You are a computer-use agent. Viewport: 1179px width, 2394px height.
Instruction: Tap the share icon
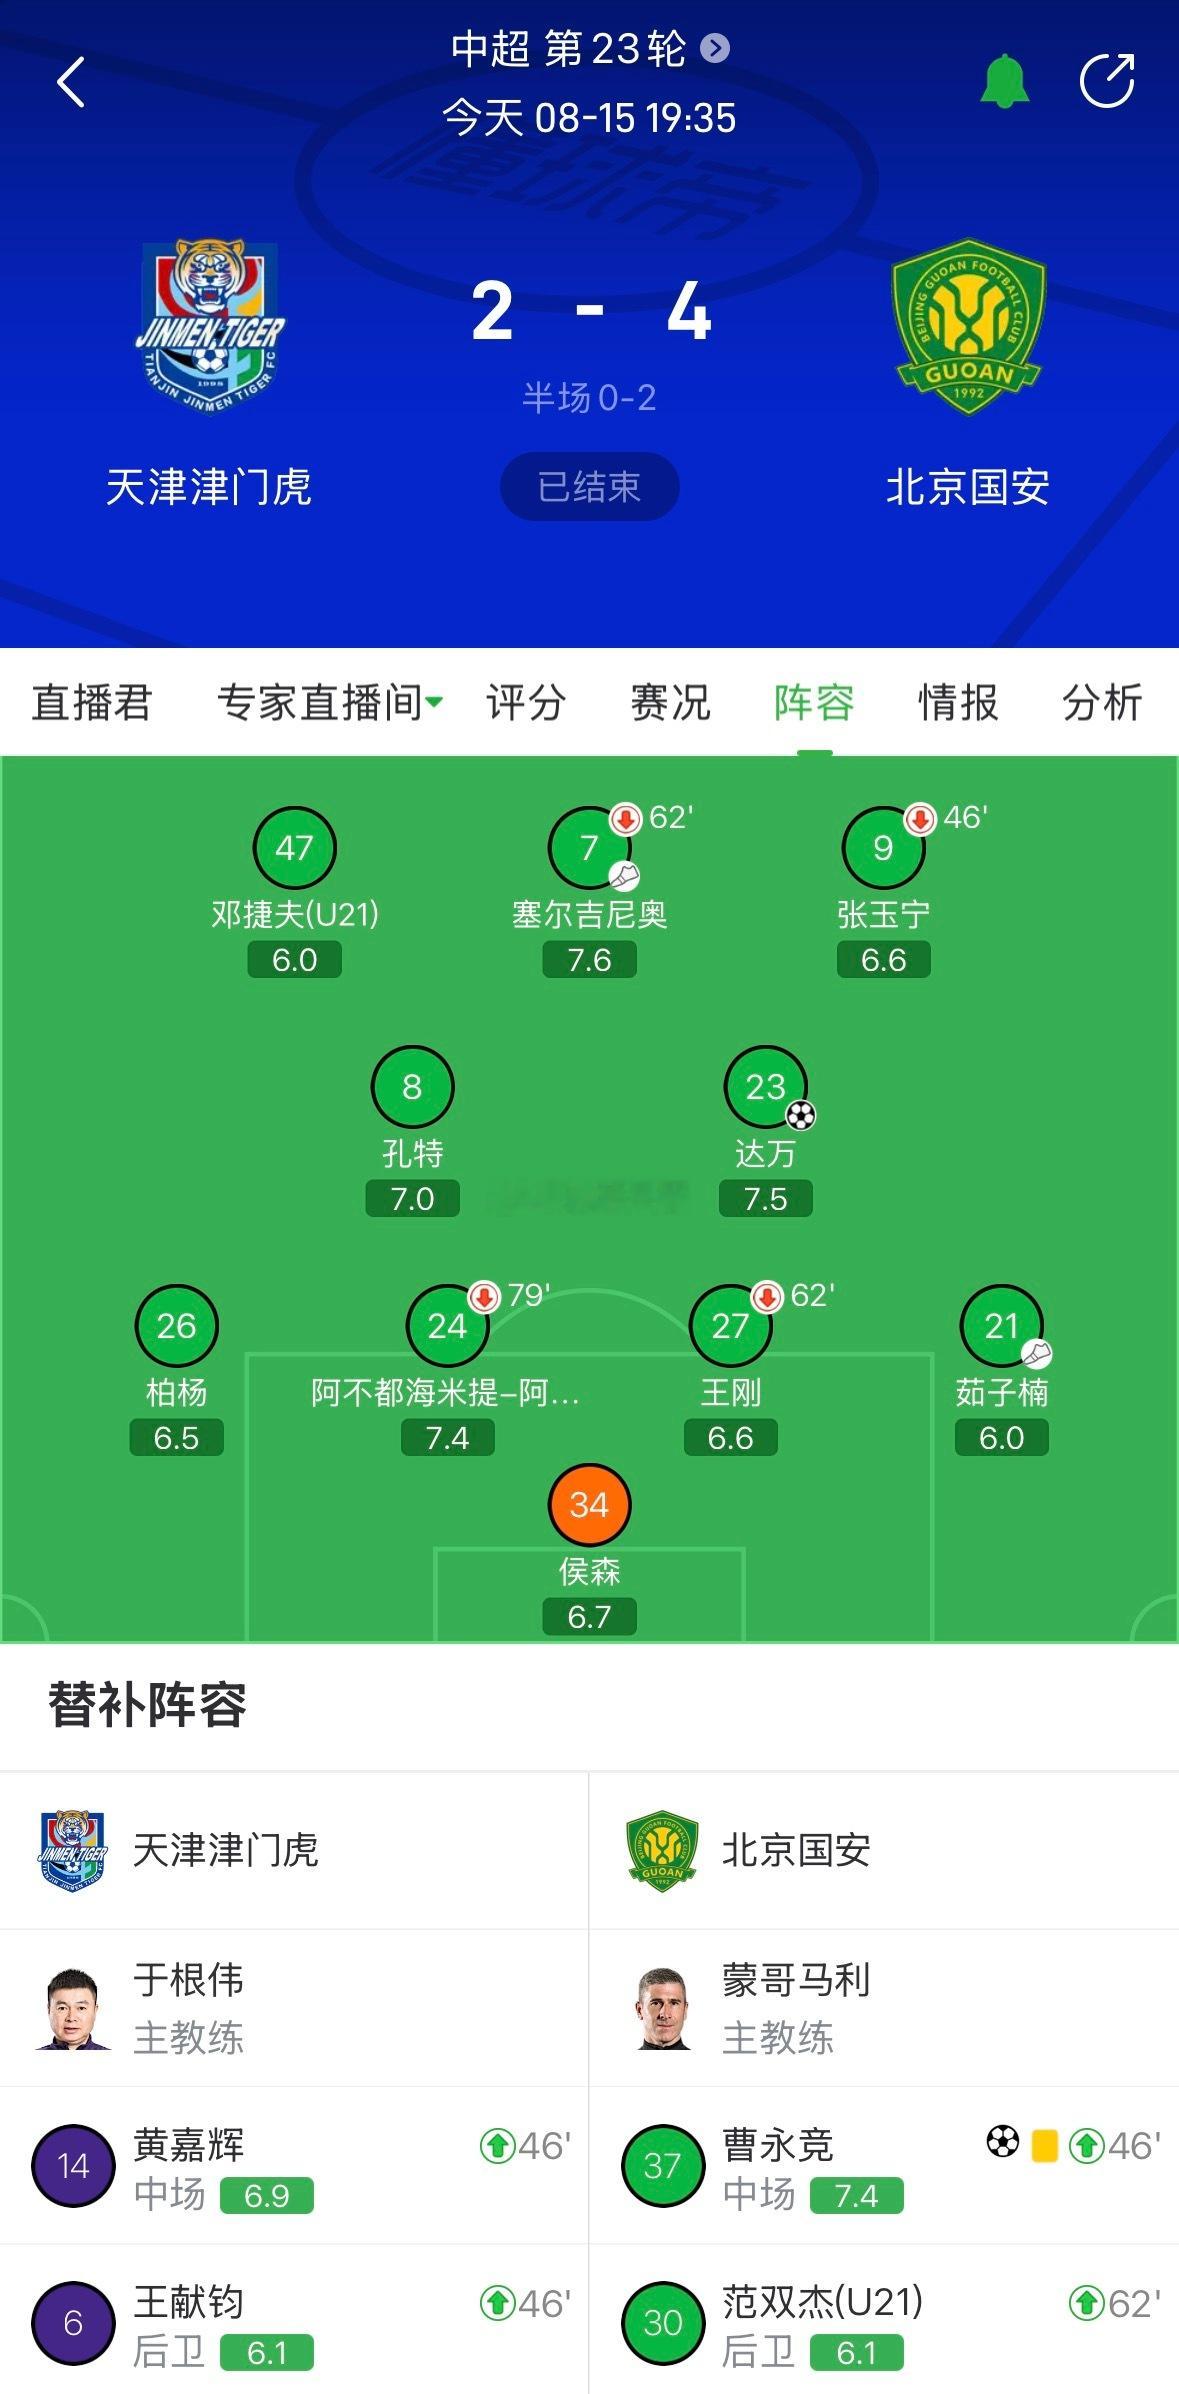pos(1107,81)
